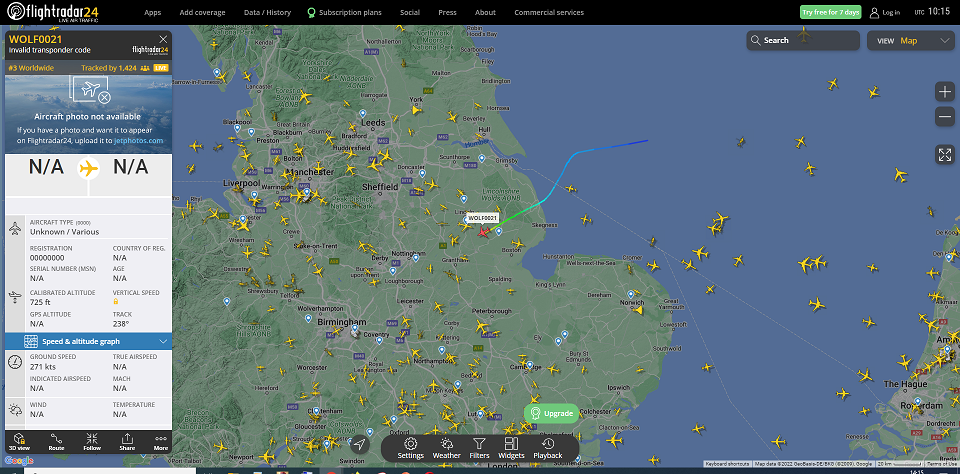The width and height of the screenshot is (960, 474).
Task: Start Playback of past flights
Action: (x=548, y=448)
